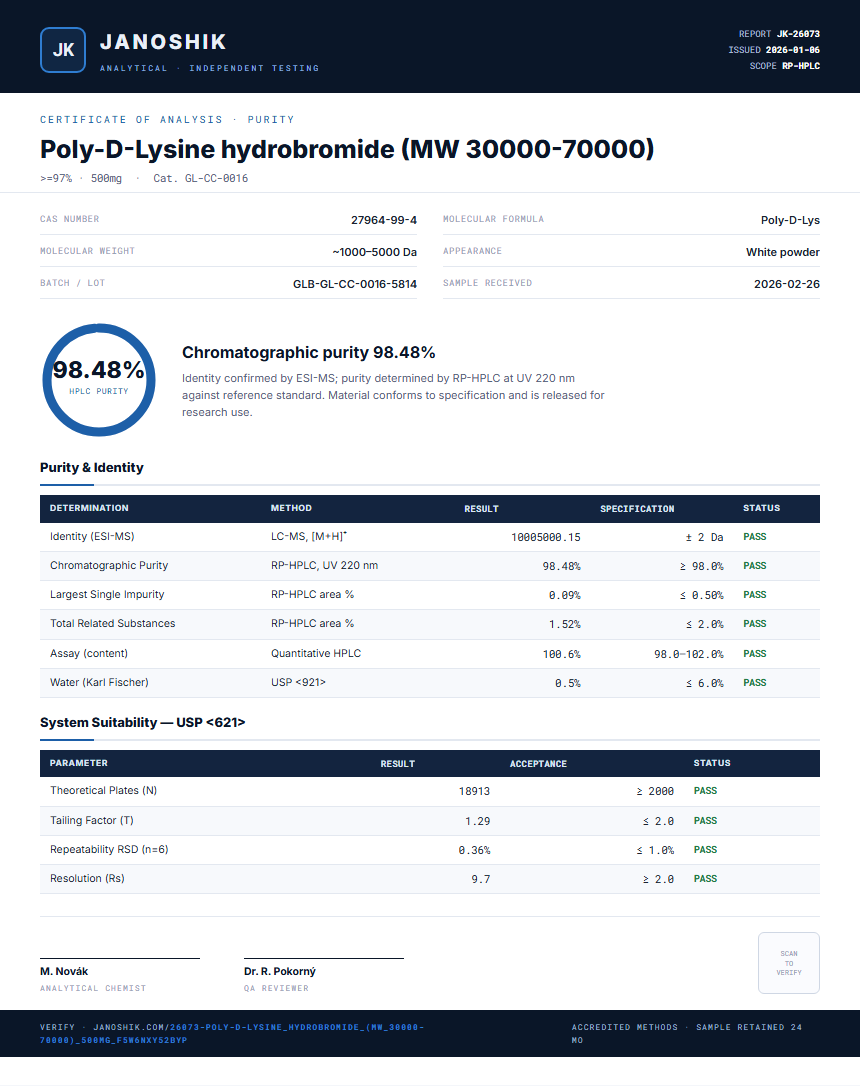The width and height of the screenshot is (860, 1086).
Task: Click Tailing Factor (T) row label
Action: [92, 821]
